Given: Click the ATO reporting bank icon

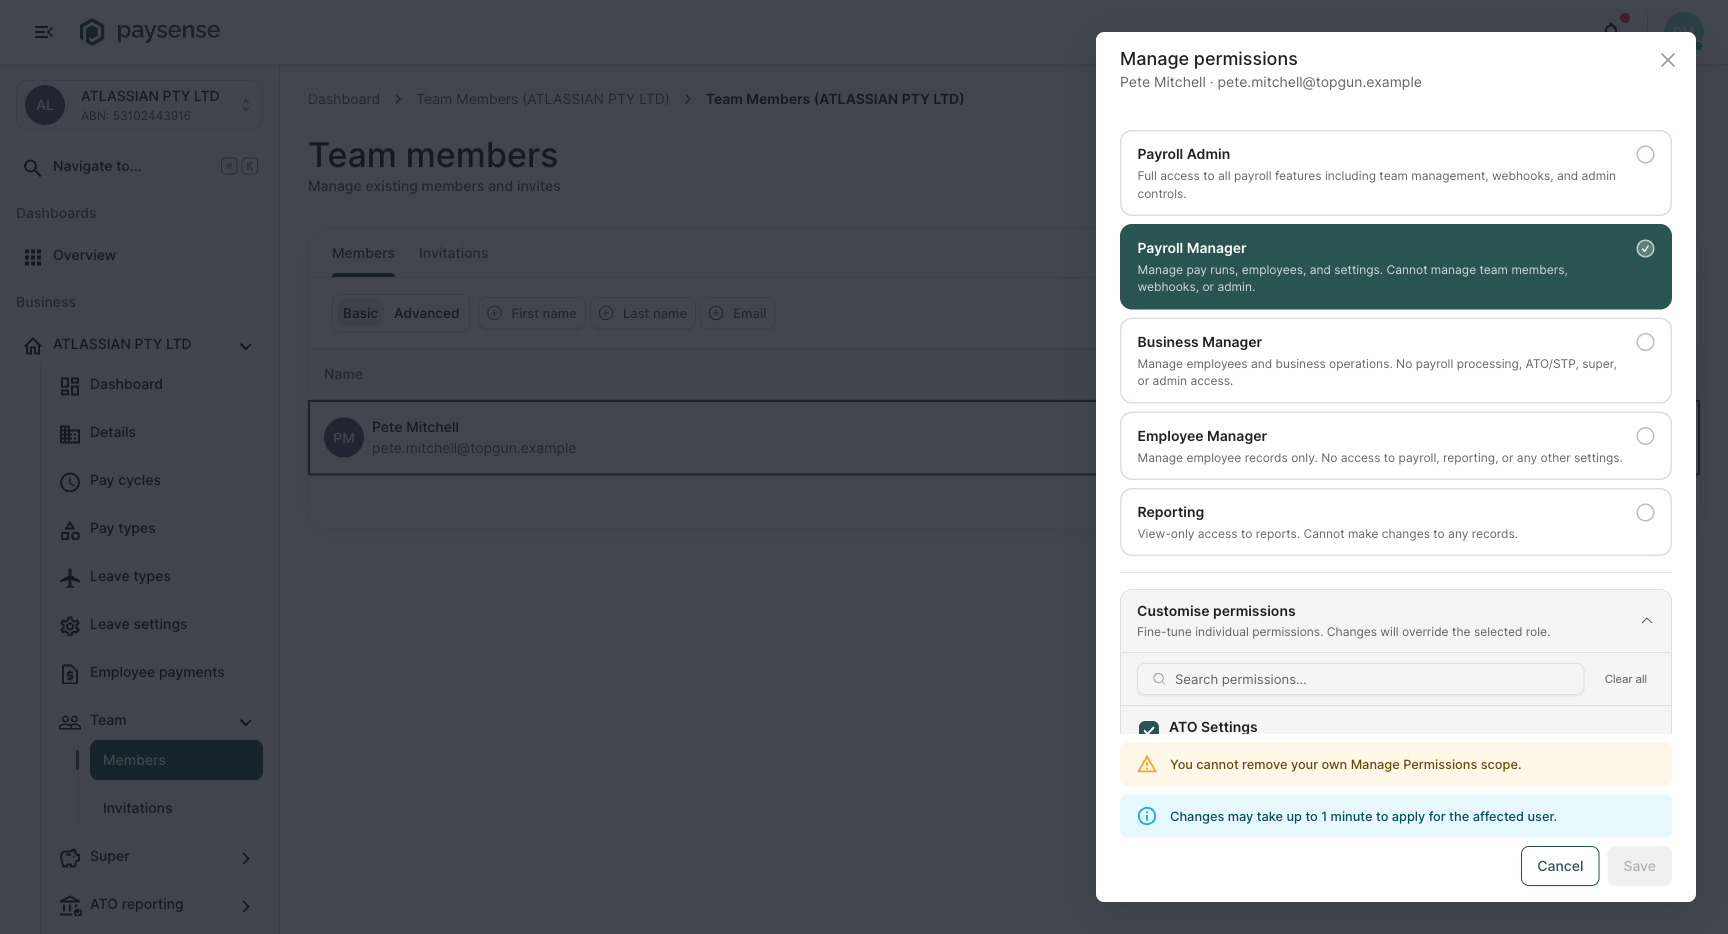Looking at the screenshot, I should tap(70, 906).
